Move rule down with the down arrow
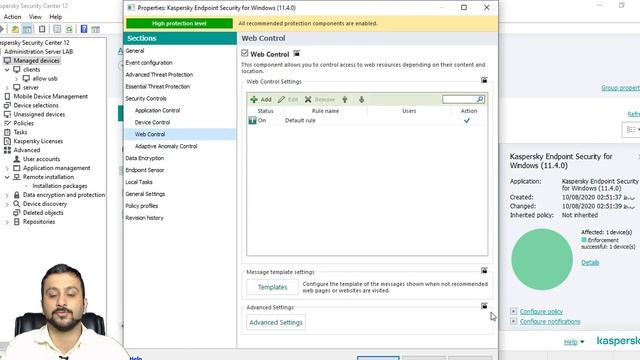 point(362,99)
